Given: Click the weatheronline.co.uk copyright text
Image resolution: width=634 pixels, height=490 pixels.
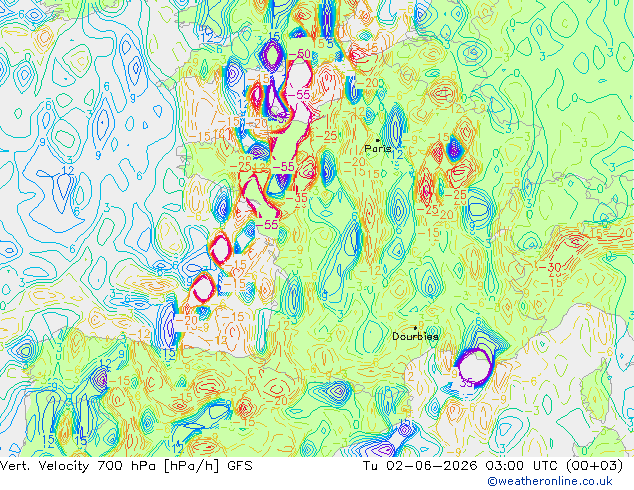Looking at the screenshot, I should coord(550,481).
